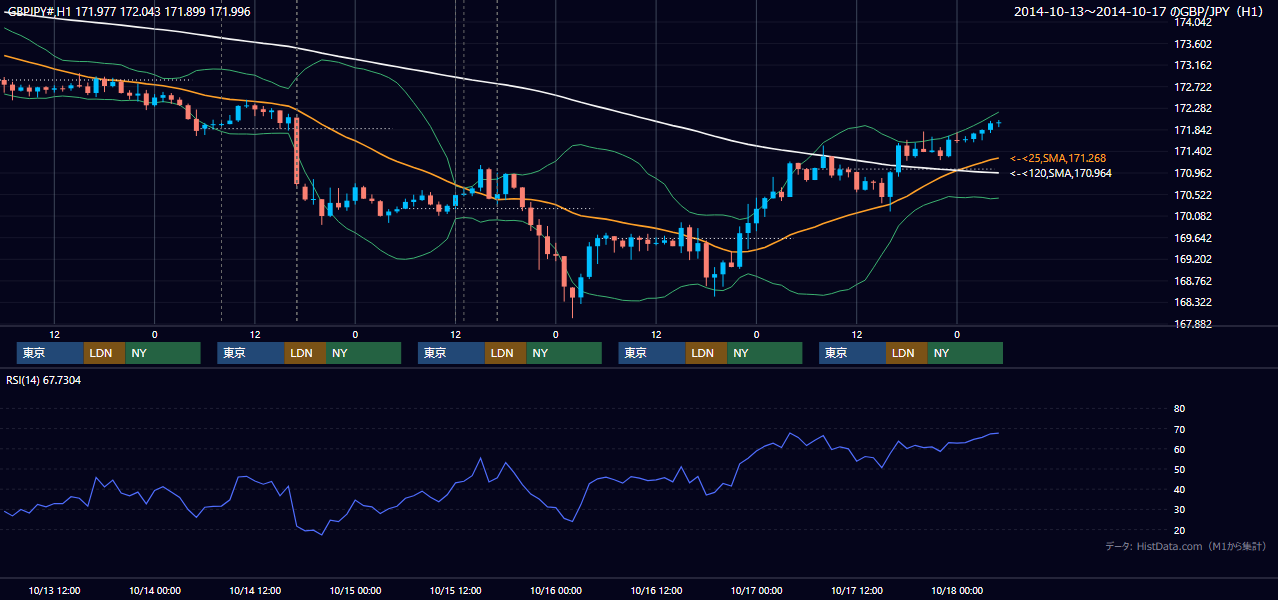
Task: Click the 10/18 00:00 time axis label
Action: click(x=957, y=590)
